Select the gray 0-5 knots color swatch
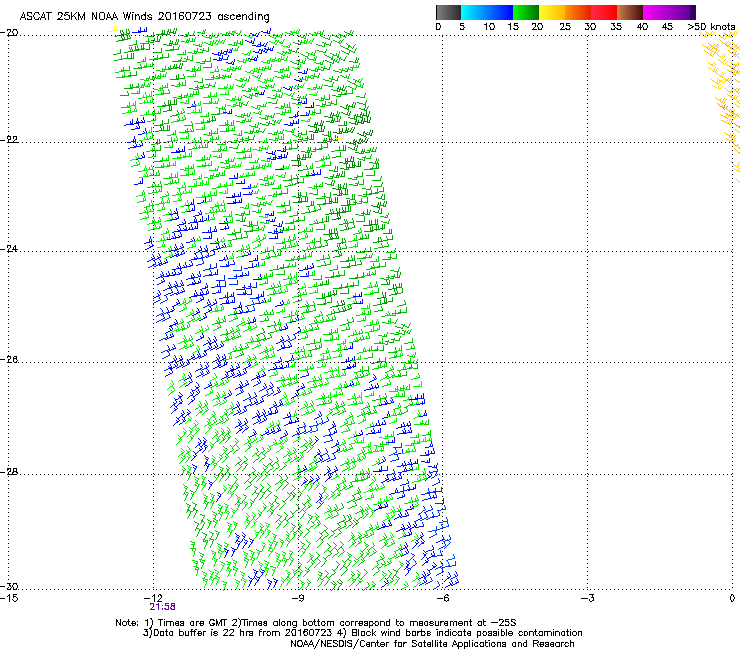Viewport: 740px width, 650px height. point(448,12)
